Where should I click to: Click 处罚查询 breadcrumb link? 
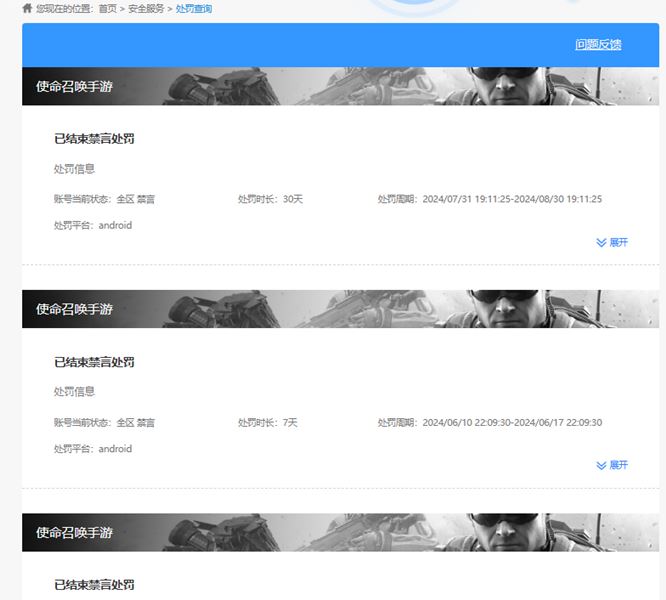[x=194, y=8]
